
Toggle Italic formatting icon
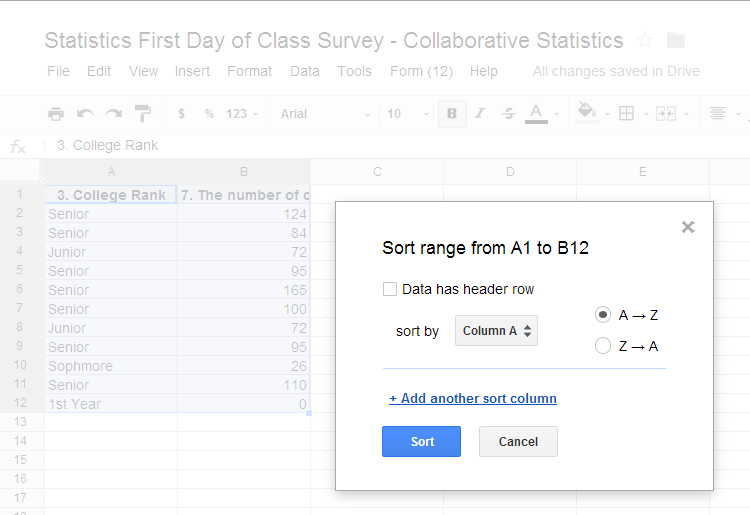click(480, 114)
